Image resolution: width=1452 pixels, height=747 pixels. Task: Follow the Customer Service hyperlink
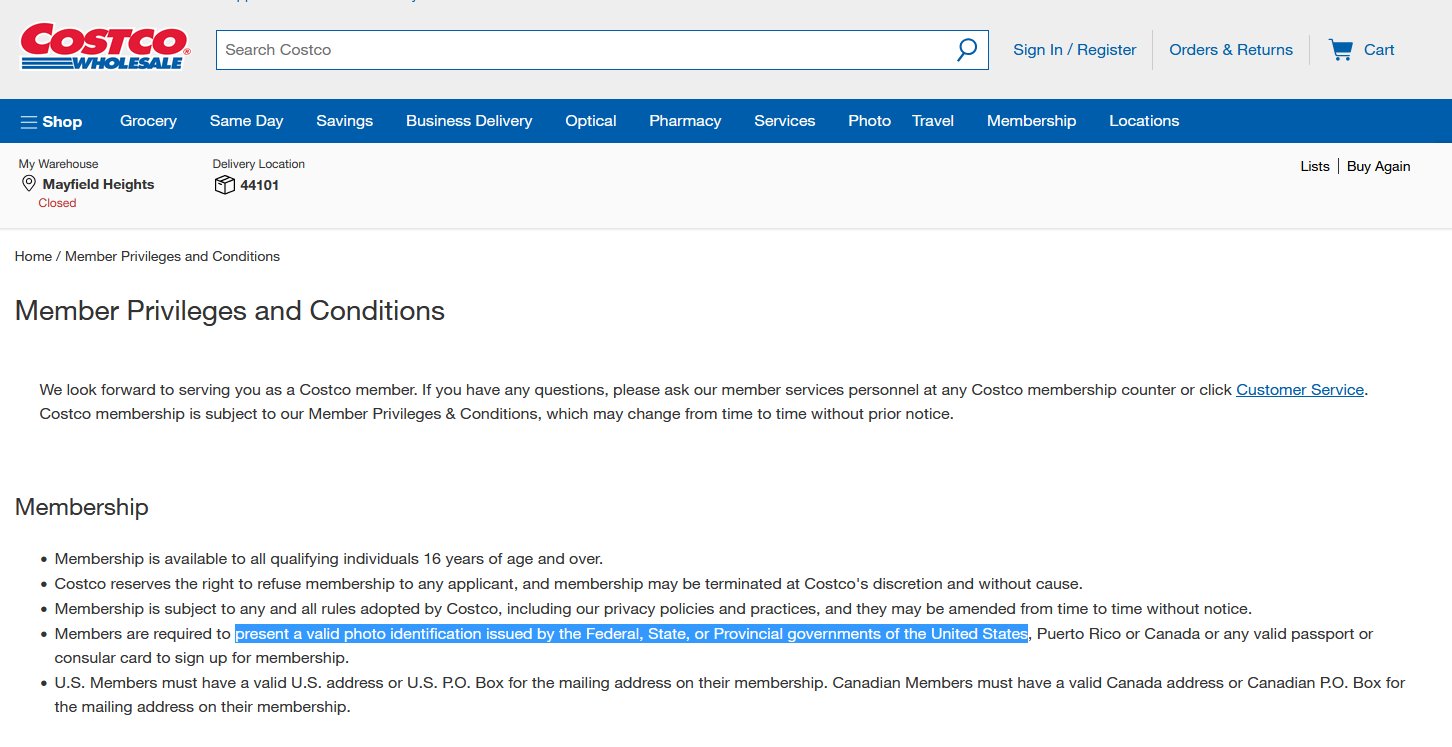[x=1299, y=390]
